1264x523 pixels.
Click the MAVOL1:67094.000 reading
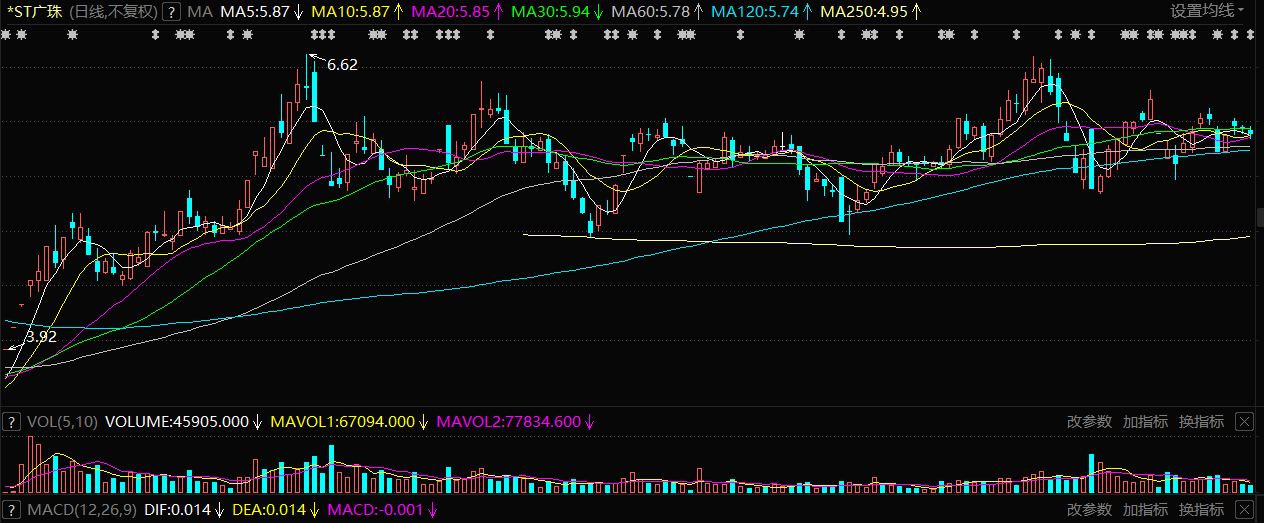point(342,421)
